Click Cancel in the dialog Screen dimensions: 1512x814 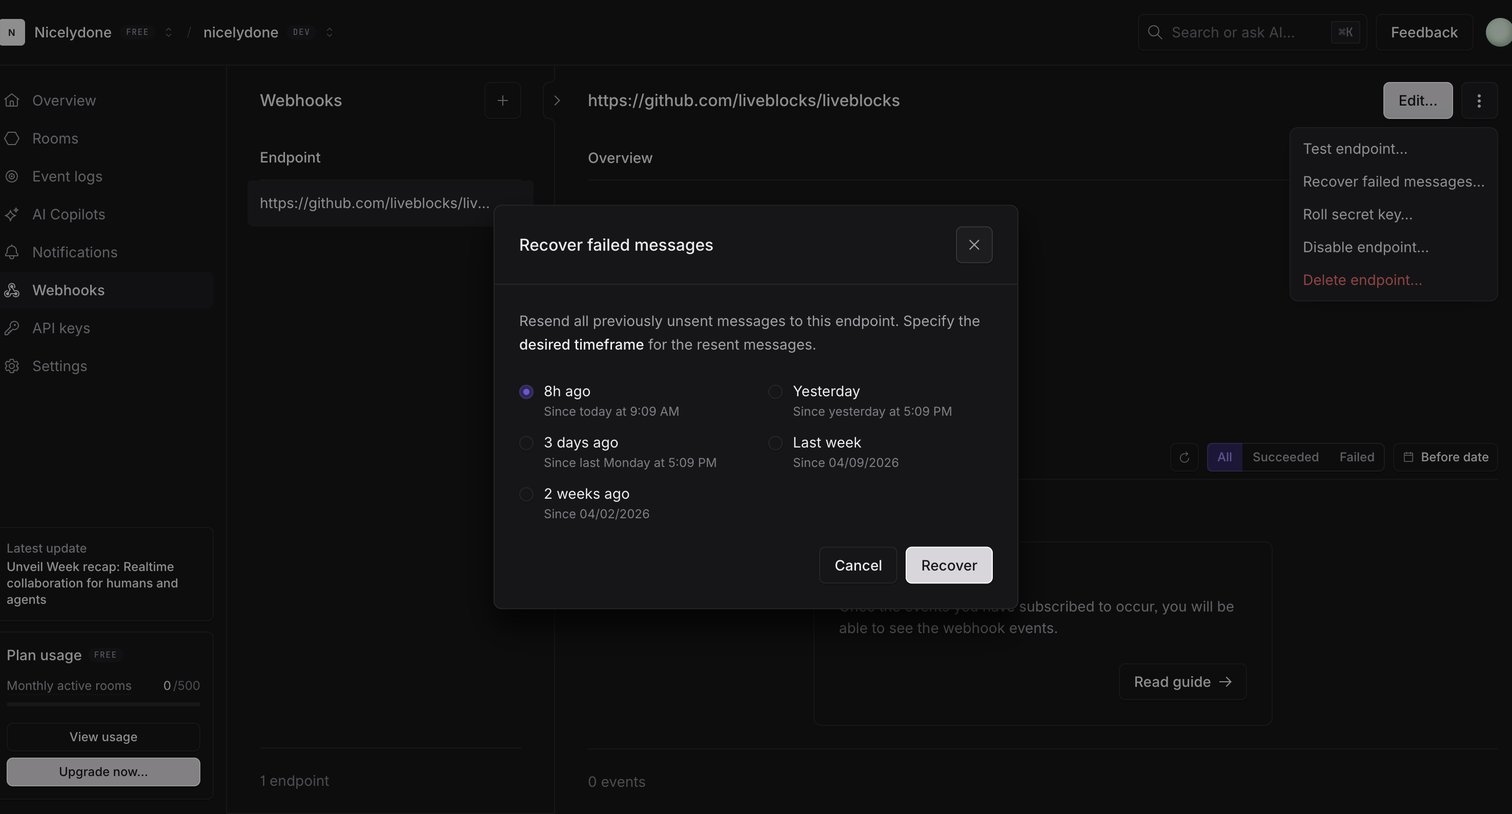[858, 565]
